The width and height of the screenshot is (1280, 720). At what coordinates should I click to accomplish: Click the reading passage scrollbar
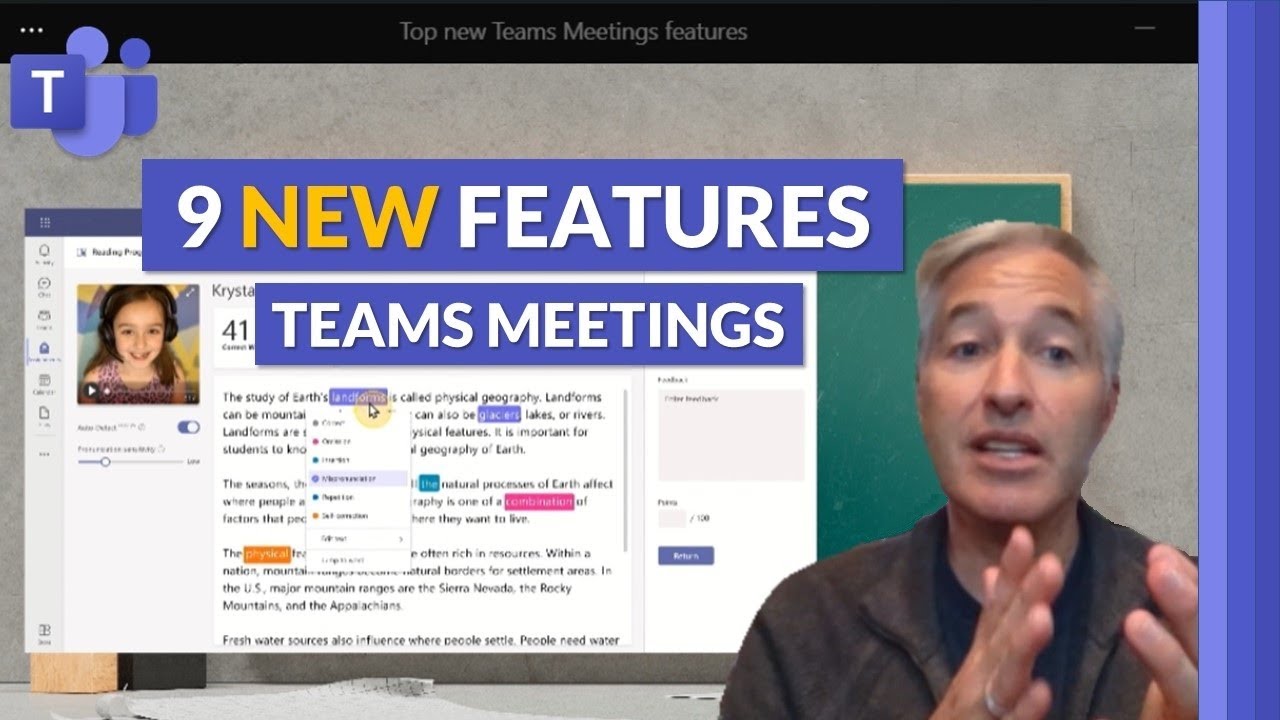[626, 470]
